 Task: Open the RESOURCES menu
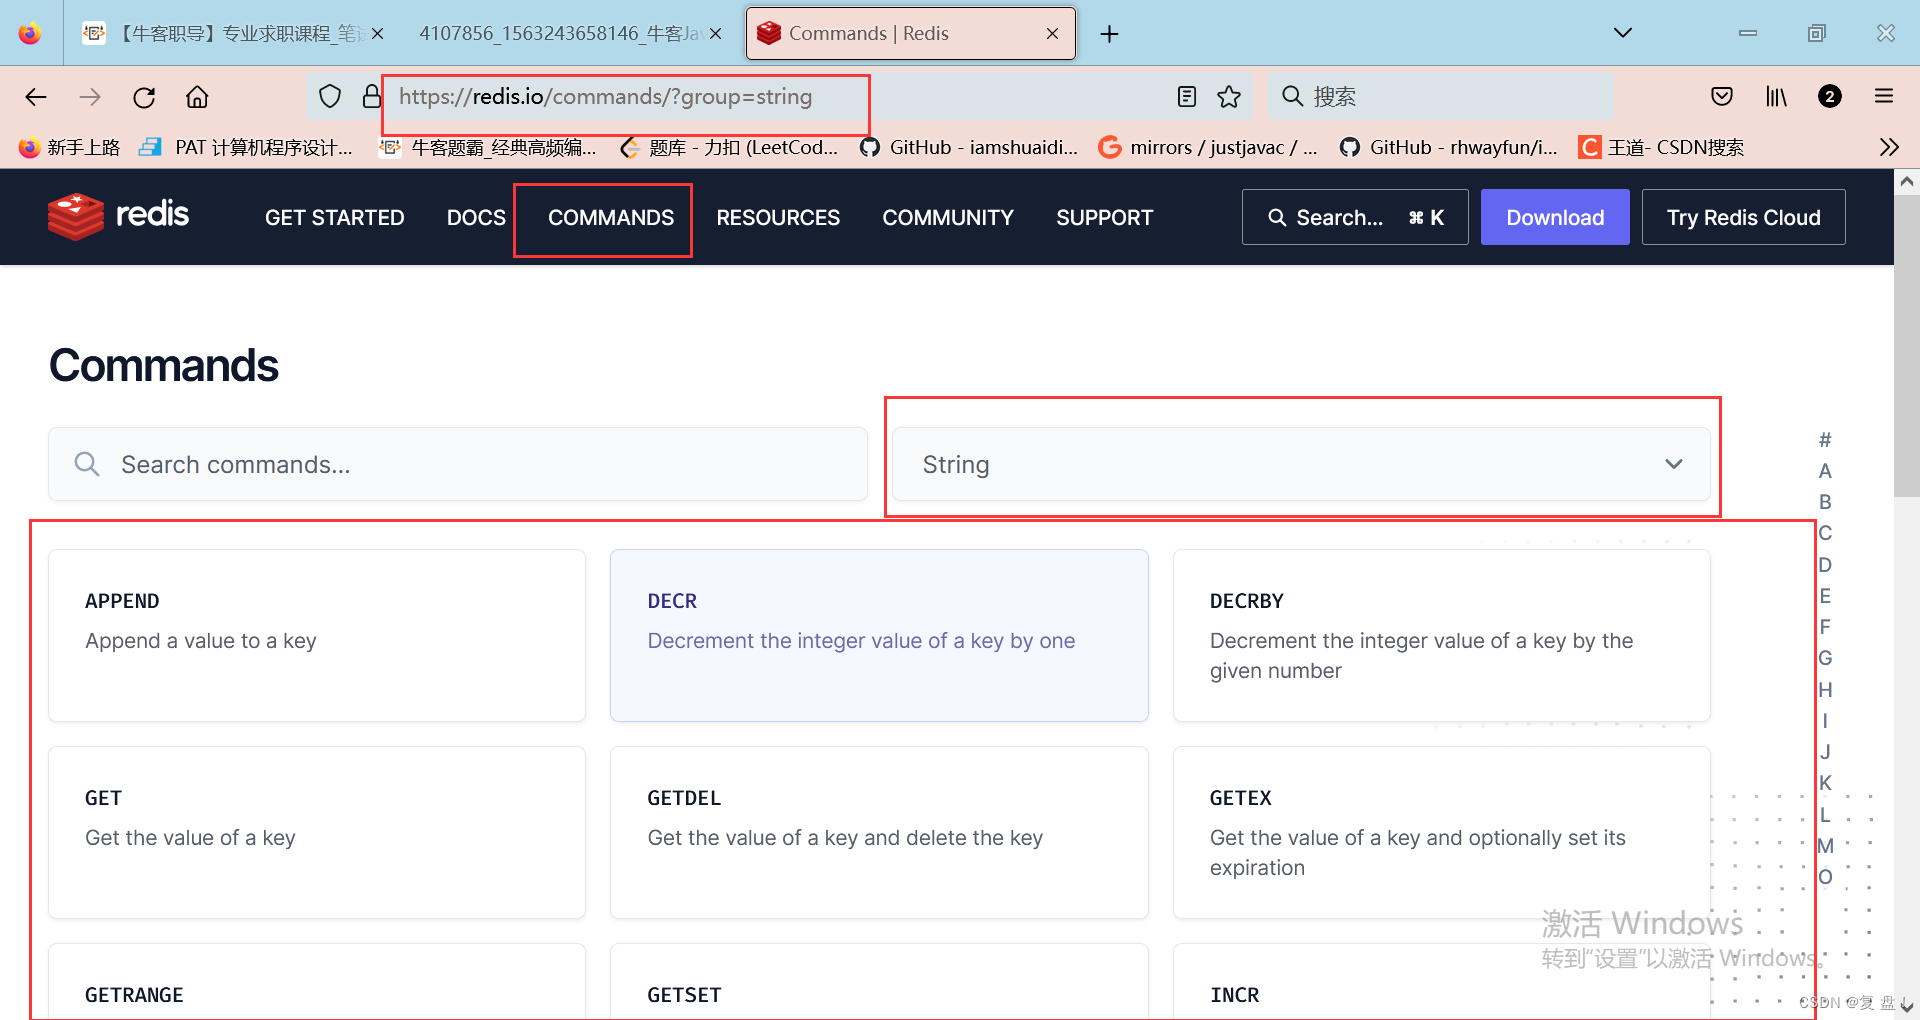[778, 217]
